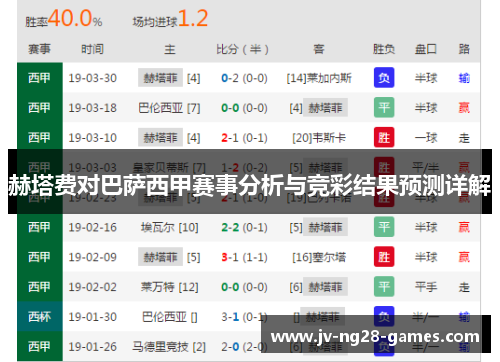500x362 pixels.
Task: Select the 盘口 column header
Action: coord(426,49)
